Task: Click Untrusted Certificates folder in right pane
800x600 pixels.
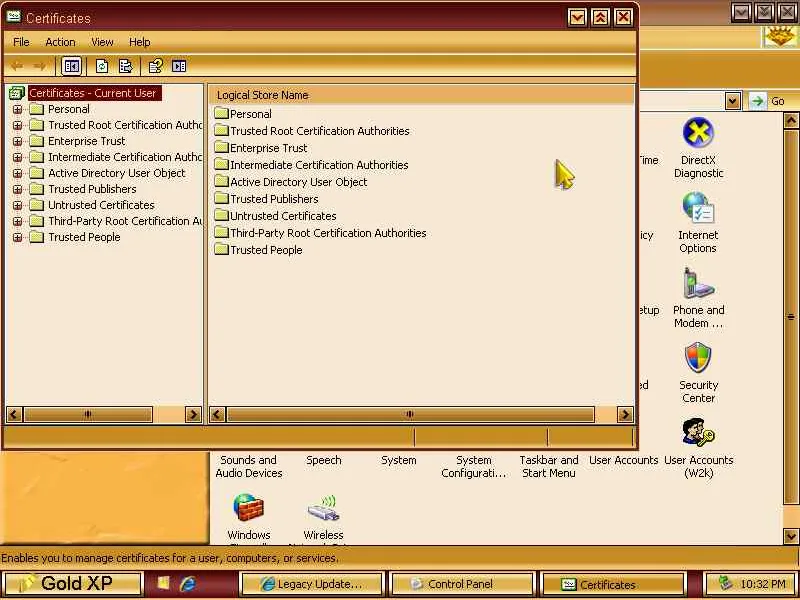Action: [221, 215]
